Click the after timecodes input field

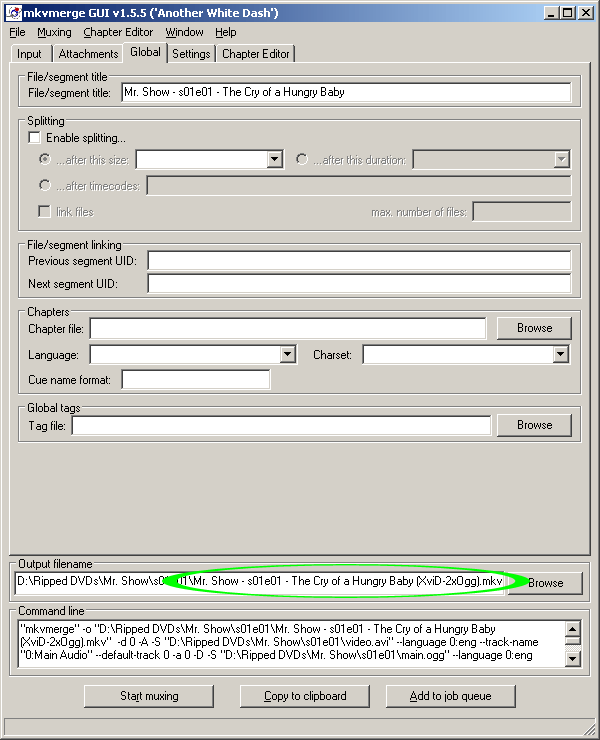pos(359,185)
